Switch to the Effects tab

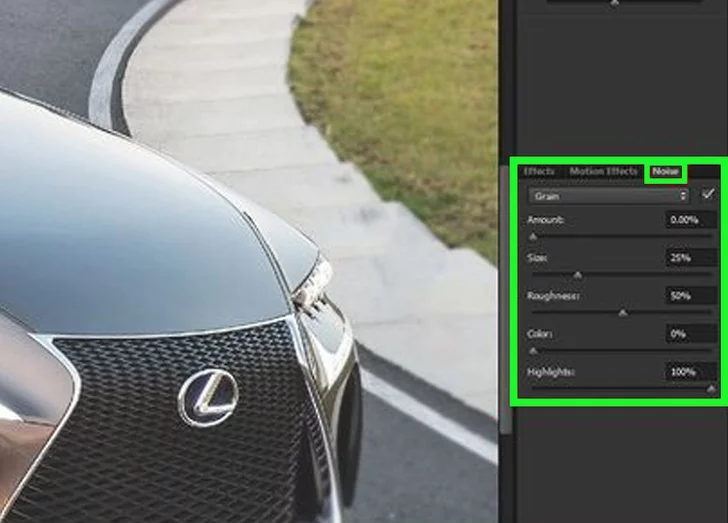(x=539, y=171)
